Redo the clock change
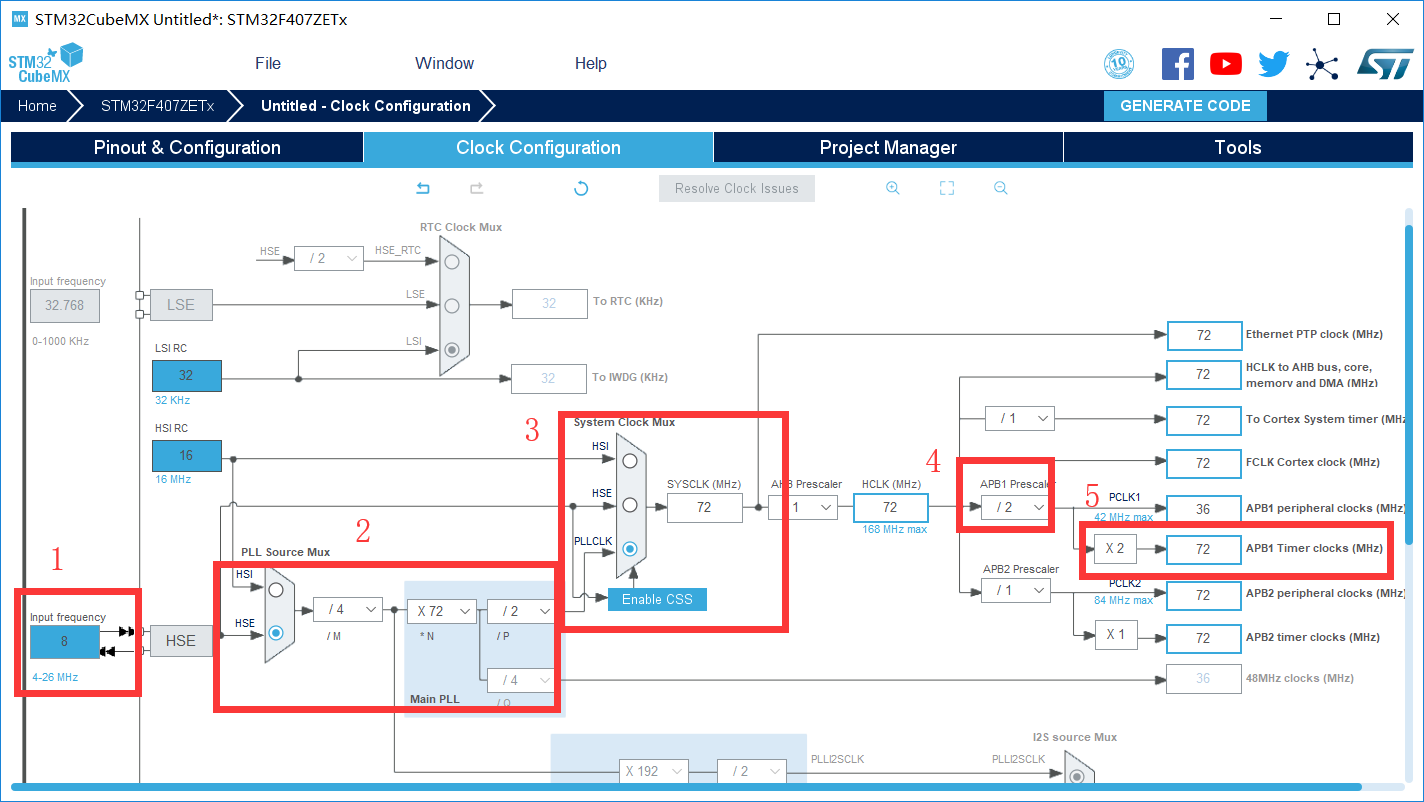Viewport: 1424px width, 802px height. 477,188
